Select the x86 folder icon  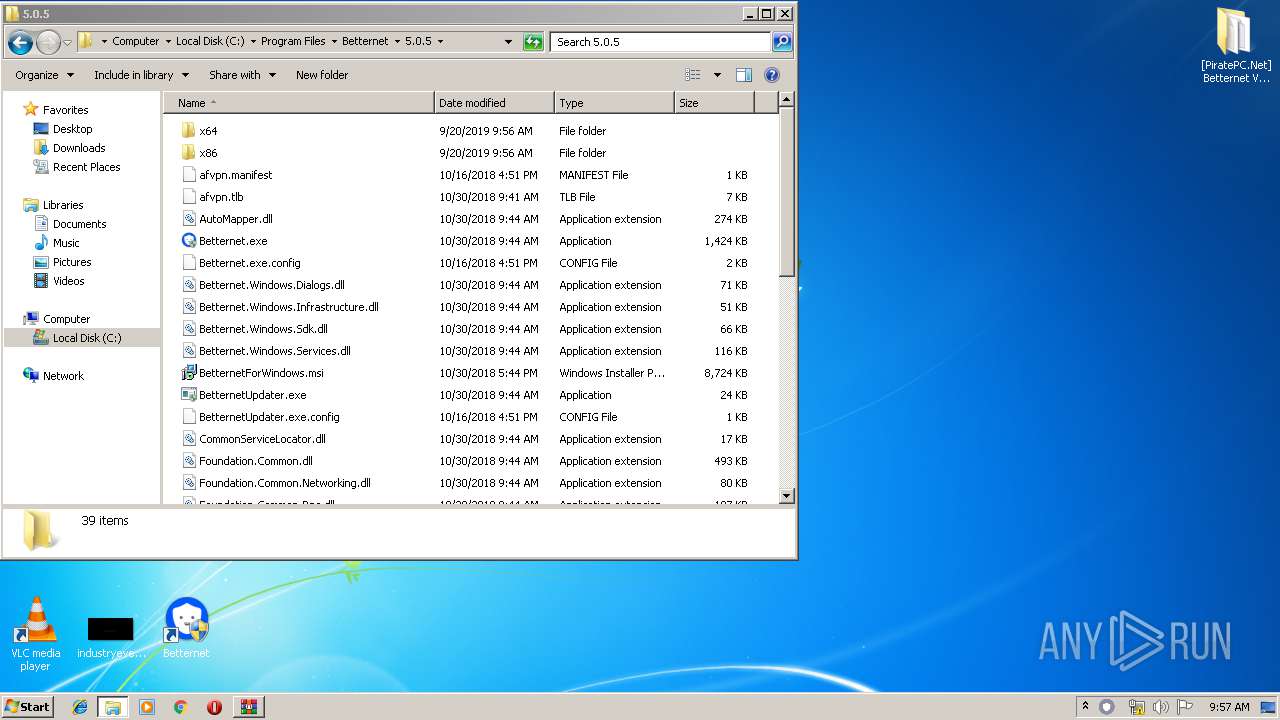(x=188, y=153)
